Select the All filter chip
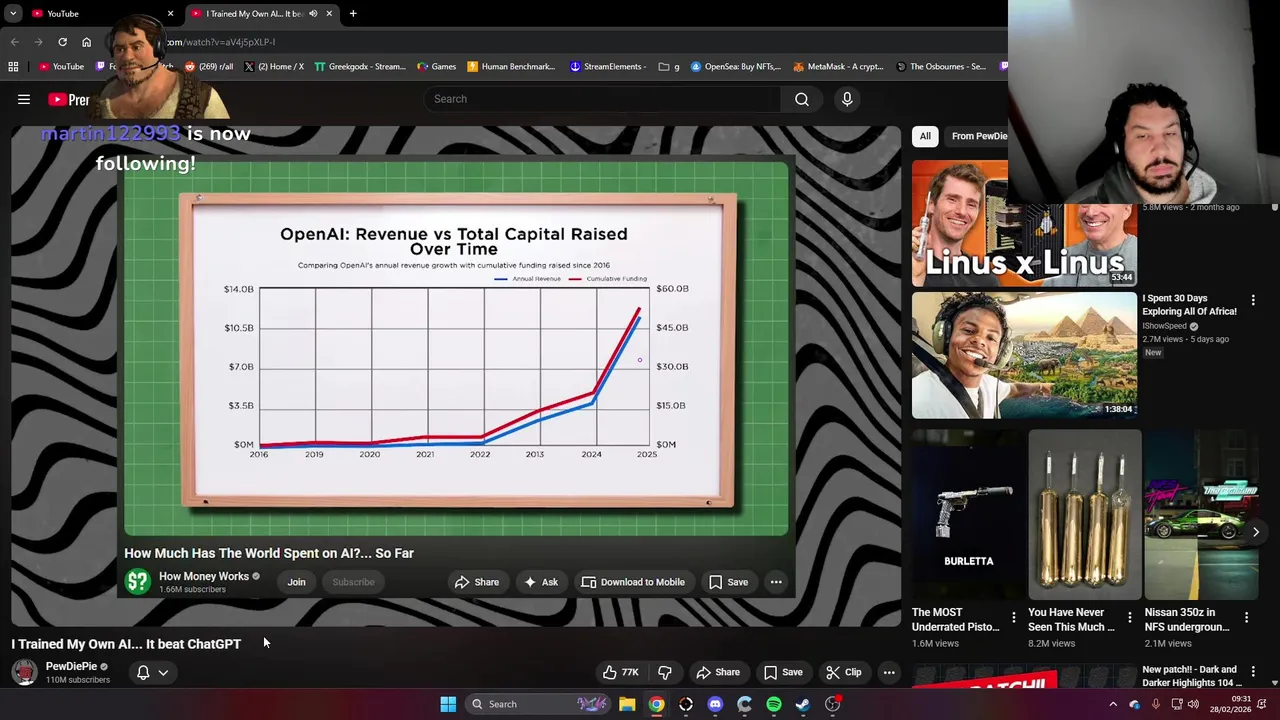The width and height of the screenshot is (1280, 720). pos(925,136)
